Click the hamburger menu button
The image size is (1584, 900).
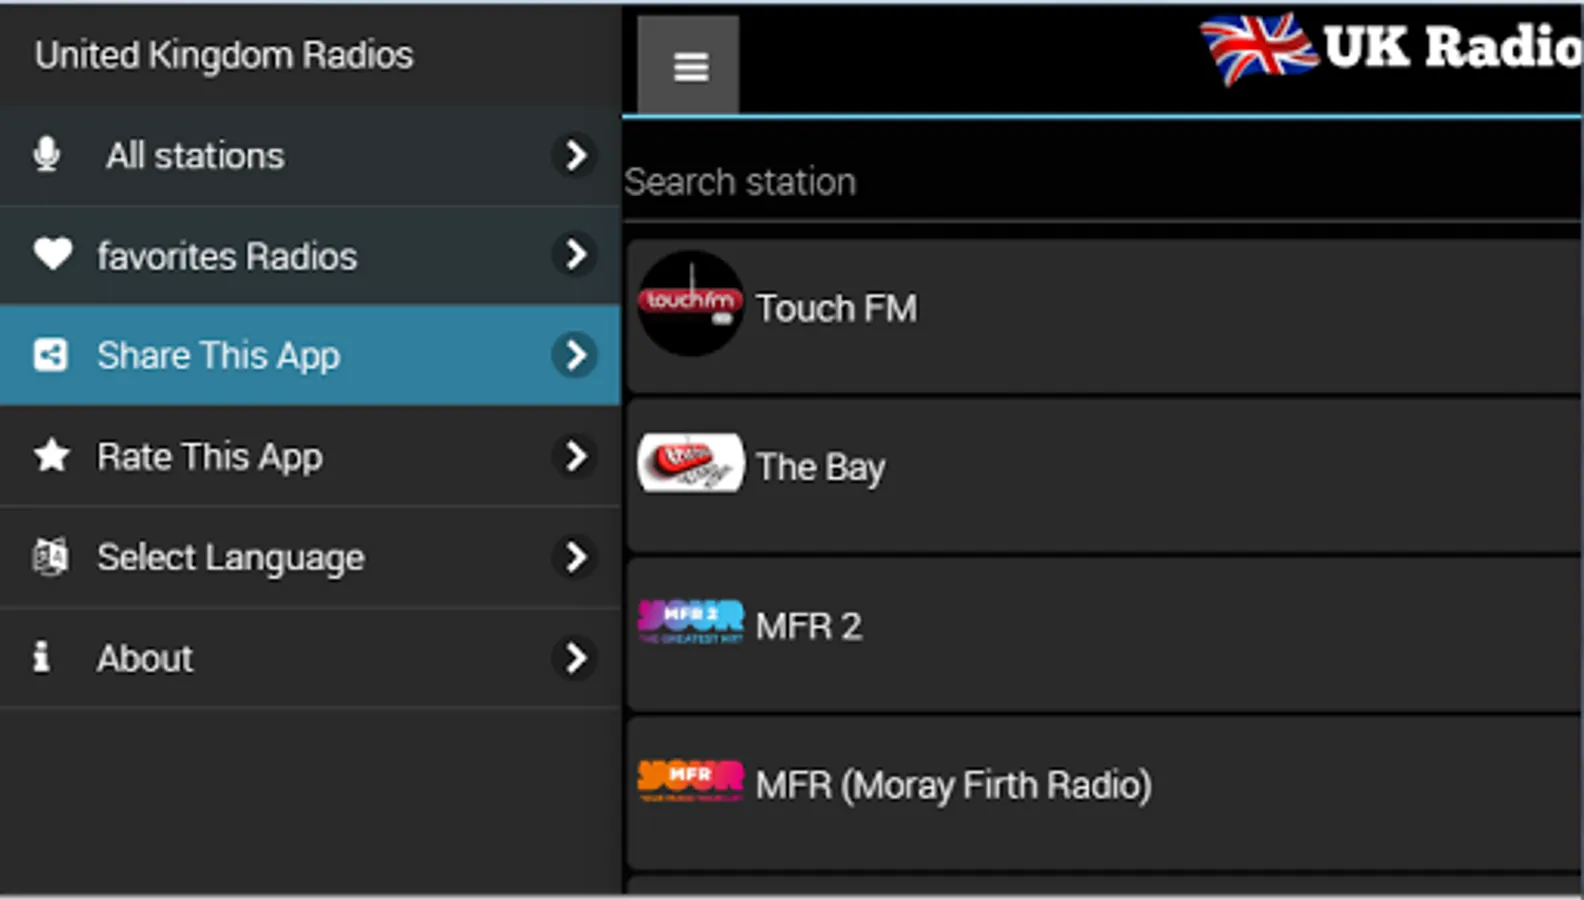689,66
